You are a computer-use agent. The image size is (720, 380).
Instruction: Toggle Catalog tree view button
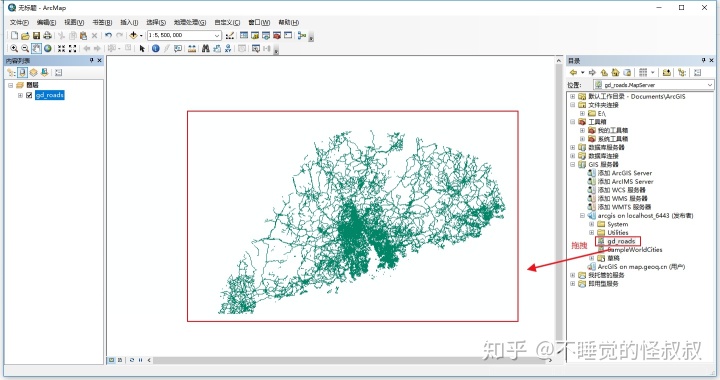click(x=682, y=73)
